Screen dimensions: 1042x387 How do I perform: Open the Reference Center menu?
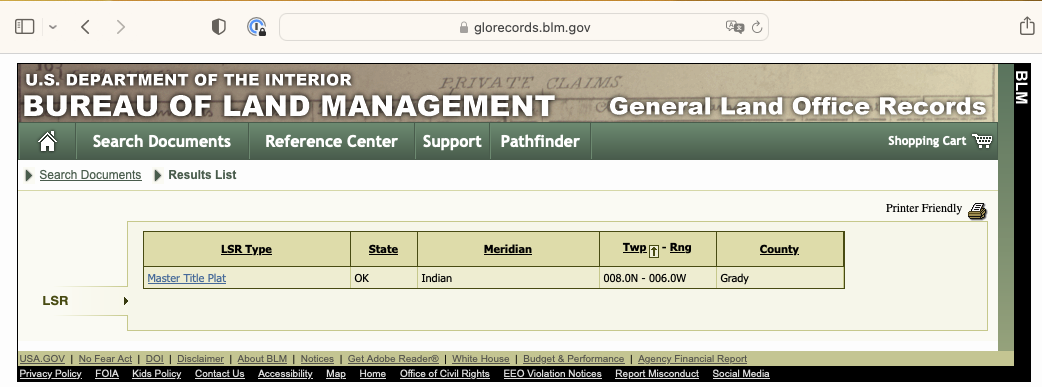tap(331, 141)
